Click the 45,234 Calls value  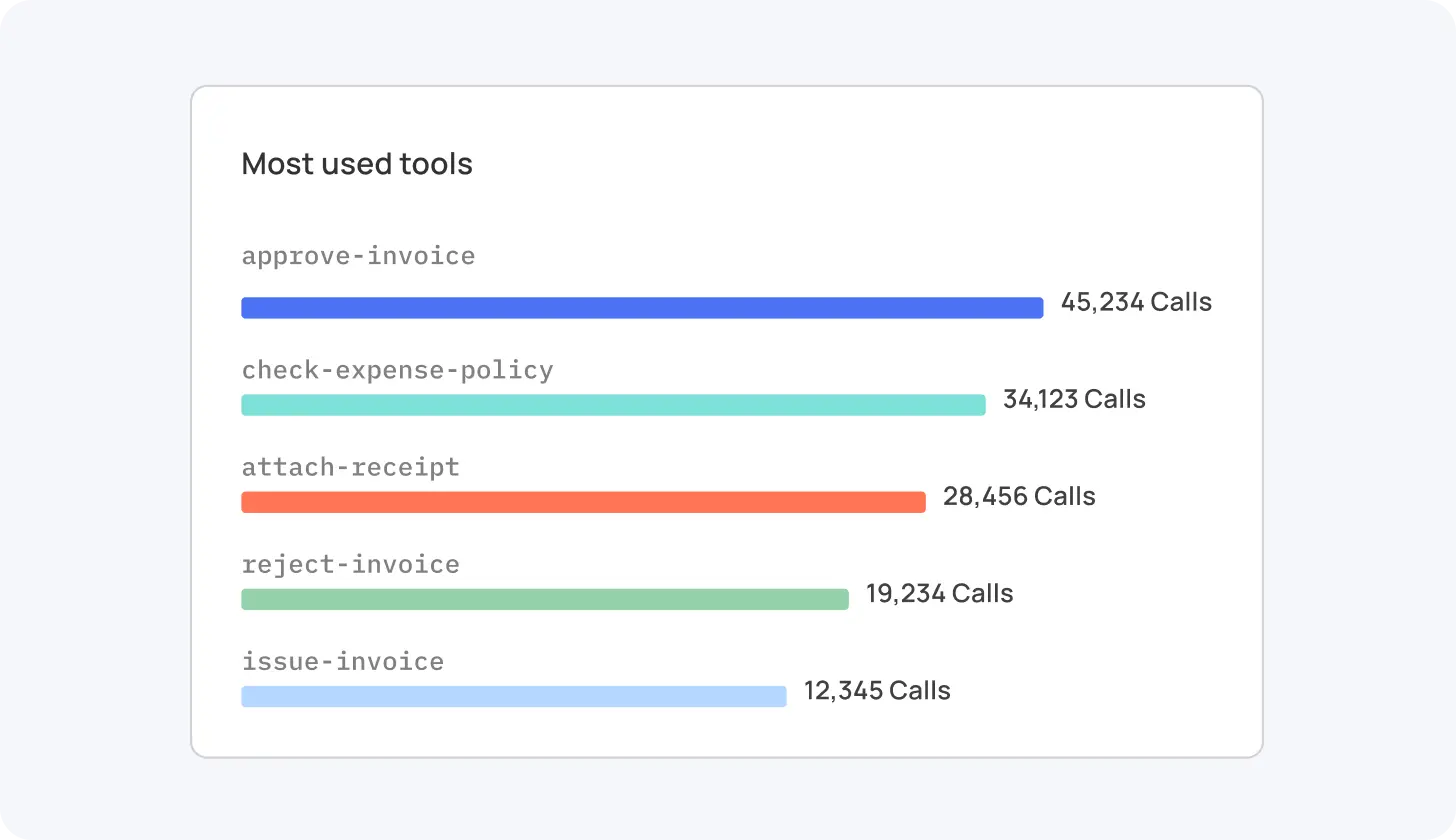[1136, 302]
